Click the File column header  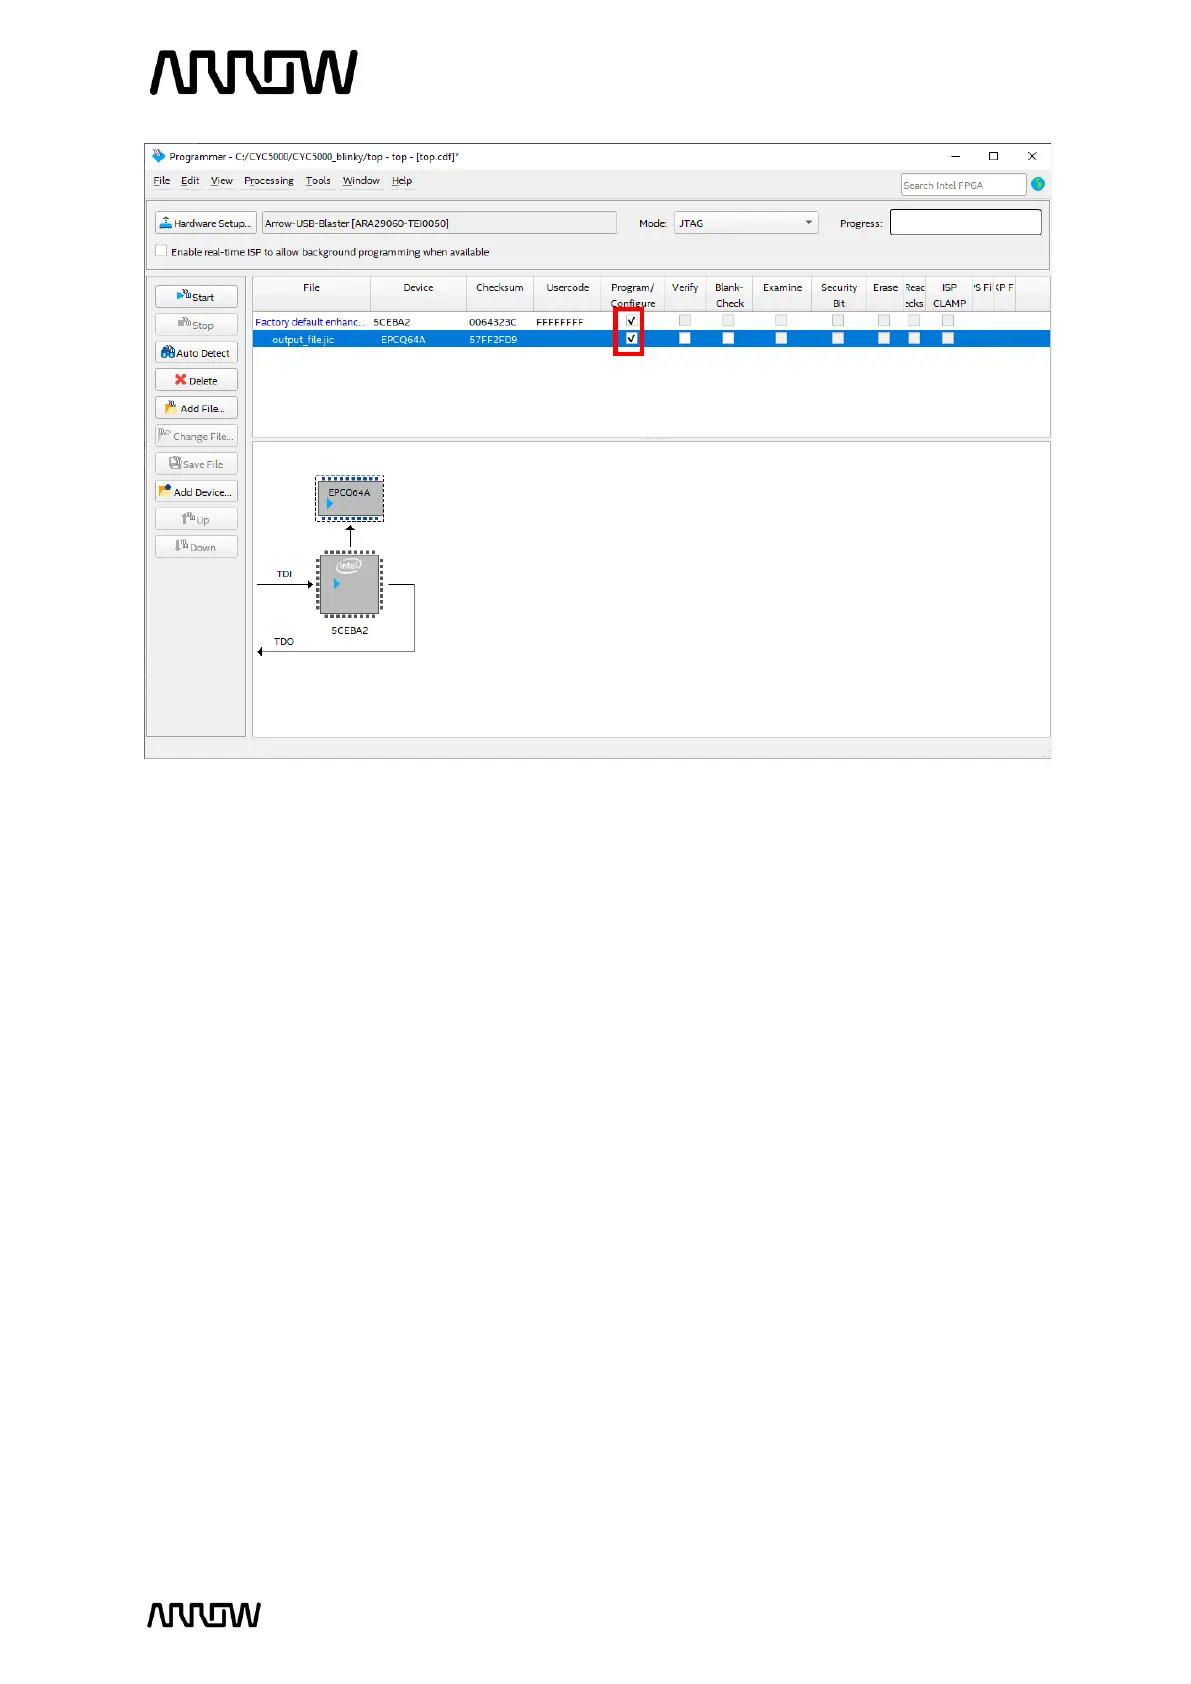click(x=311, y=294)
